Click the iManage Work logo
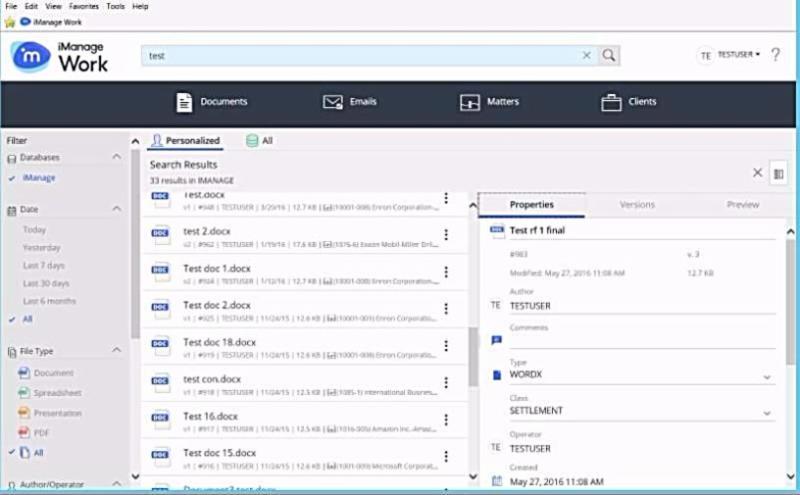 click(x=61, y=57)
